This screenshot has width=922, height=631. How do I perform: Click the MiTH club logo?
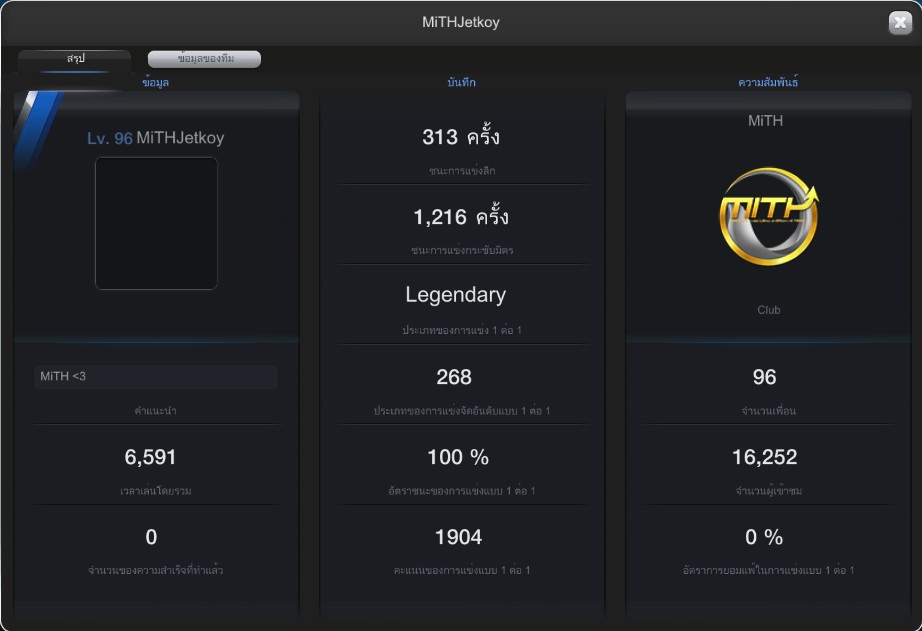(x=768, y=216)
